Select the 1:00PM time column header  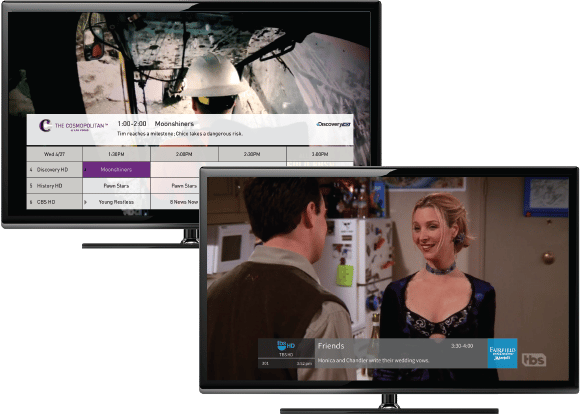coord(116,154)
